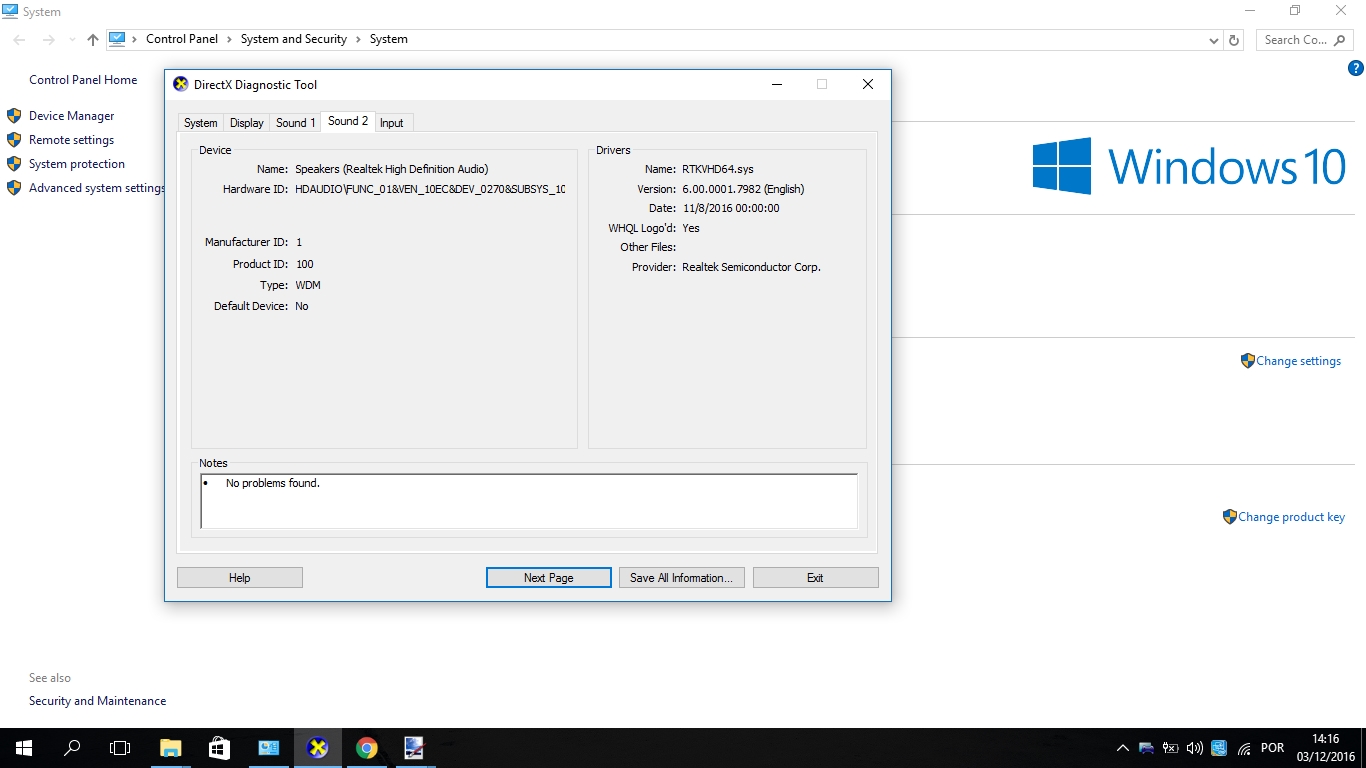
Task: Switch to the Sound 1 tab
Action: tap(295, 123)
